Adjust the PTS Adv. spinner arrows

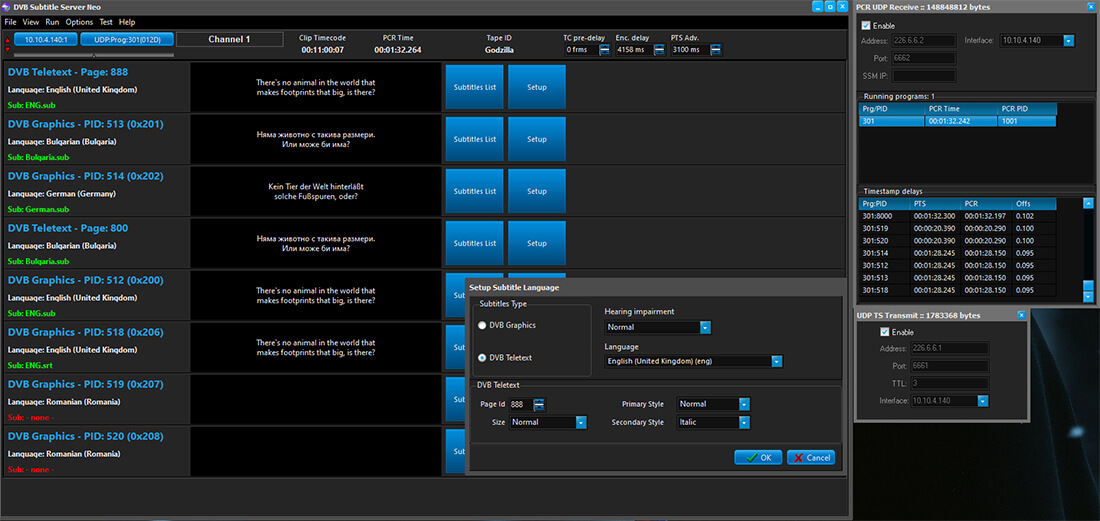pyautogui.click(x=715, y=50)
